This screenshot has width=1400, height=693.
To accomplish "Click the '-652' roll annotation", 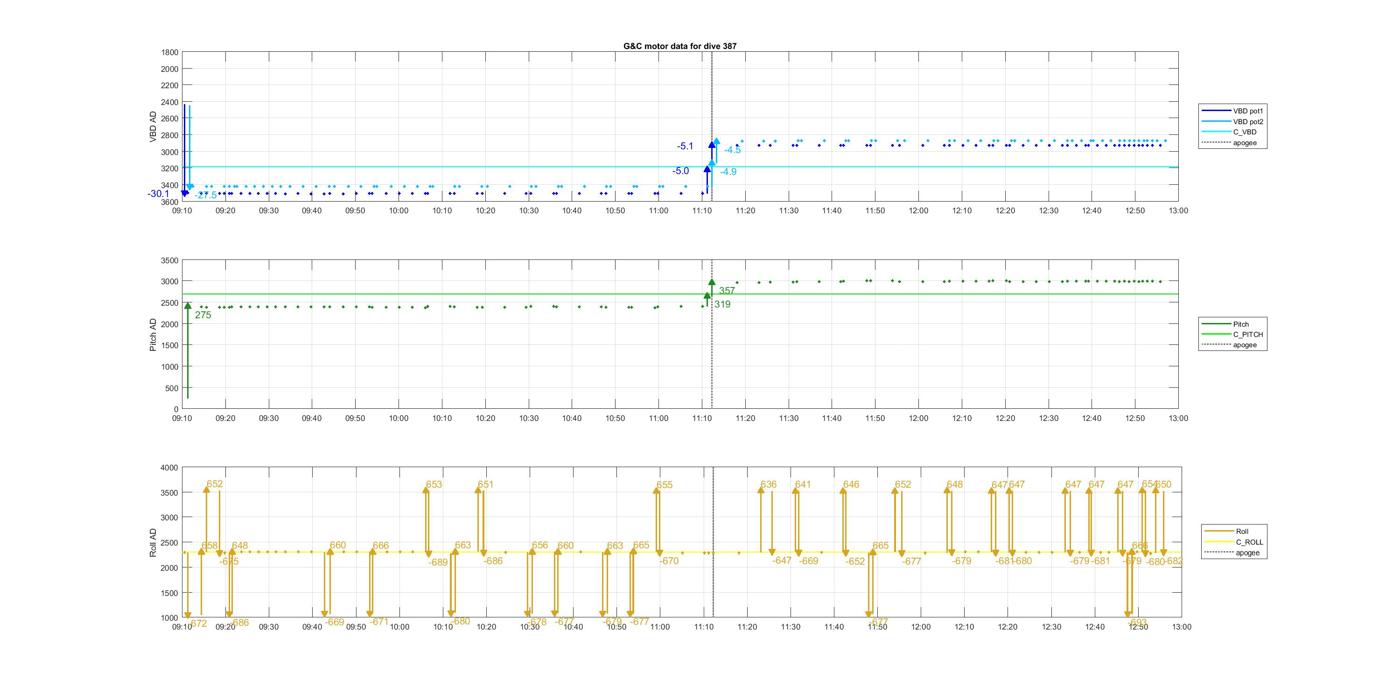I will pos(855,562).
